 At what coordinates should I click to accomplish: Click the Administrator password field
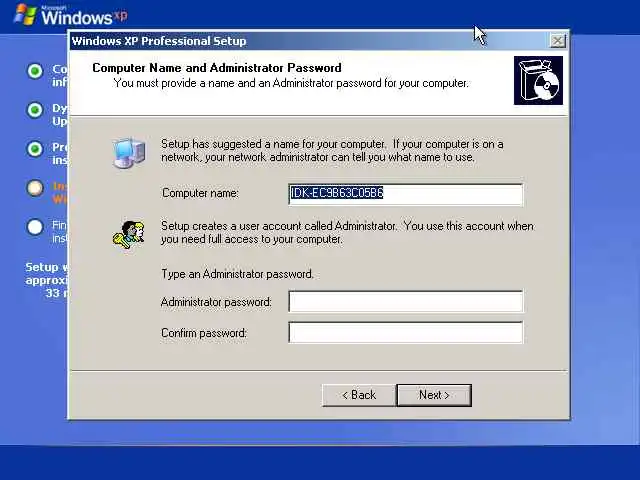pos(405,301)
